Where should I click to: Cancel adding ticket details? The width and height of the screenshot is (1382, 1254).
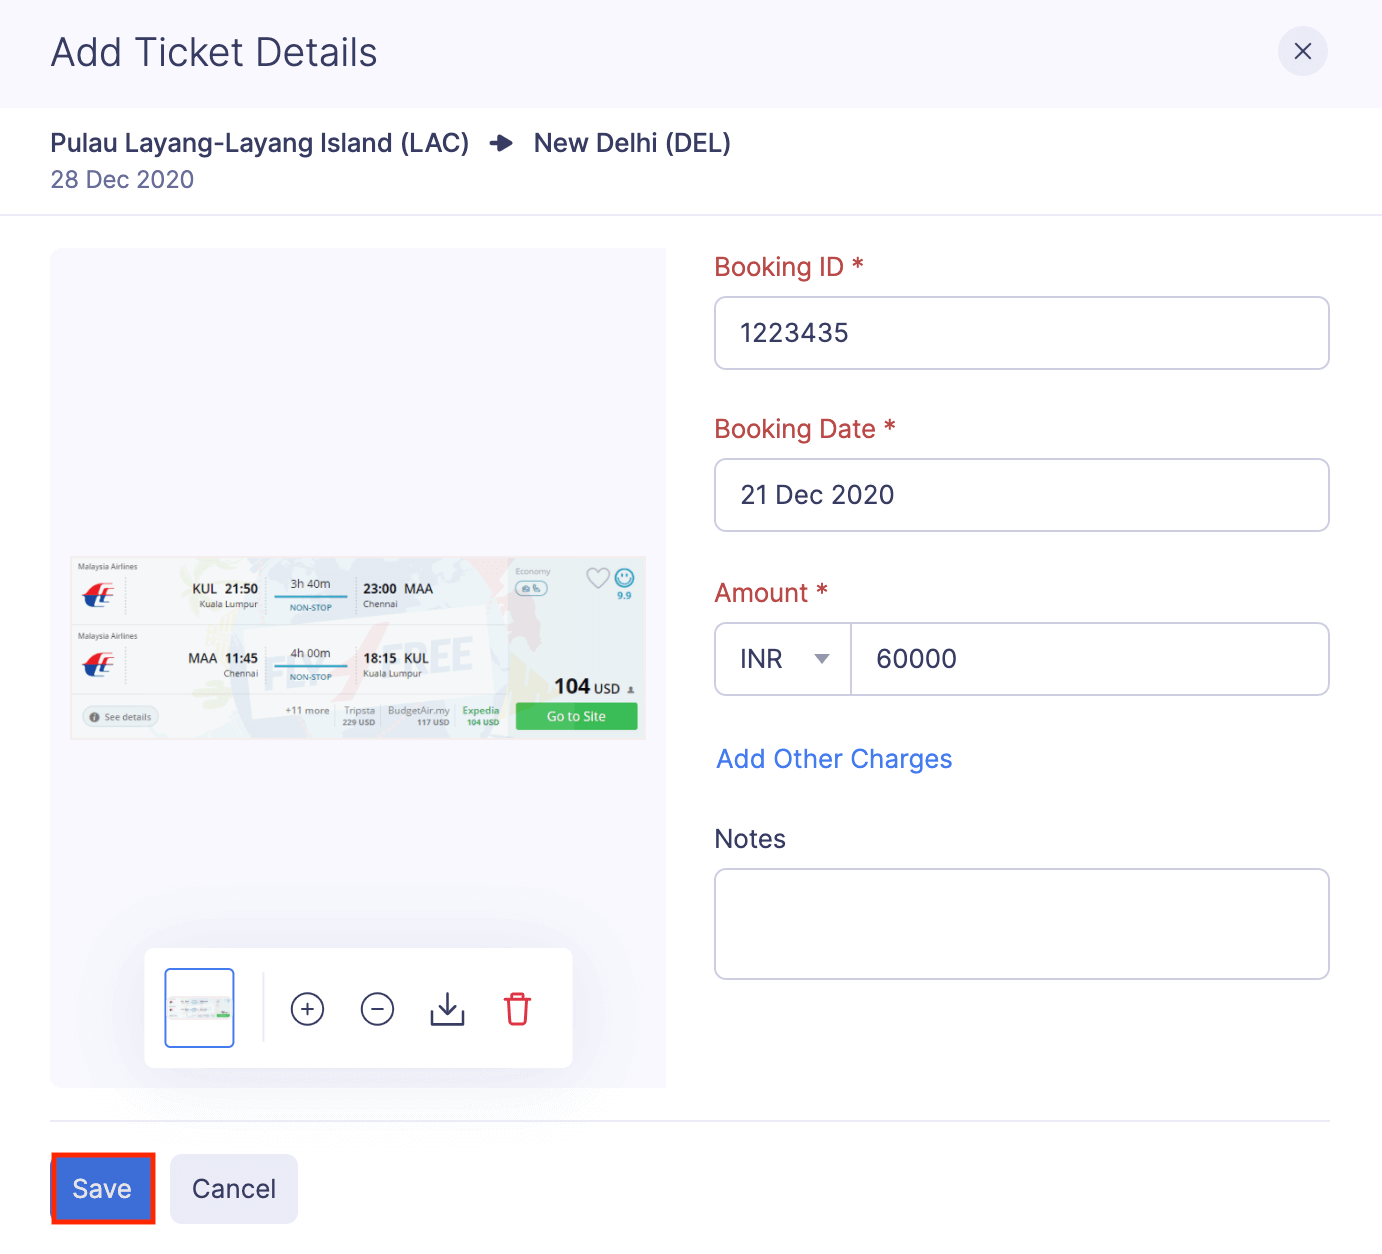(233, 1188)
